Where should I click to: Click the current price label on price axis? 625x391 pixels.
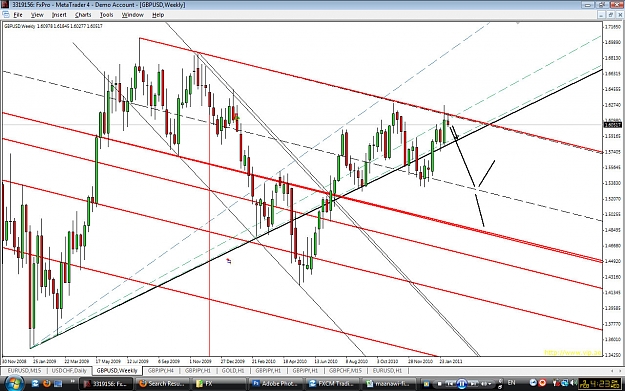[x=613, y=125]
